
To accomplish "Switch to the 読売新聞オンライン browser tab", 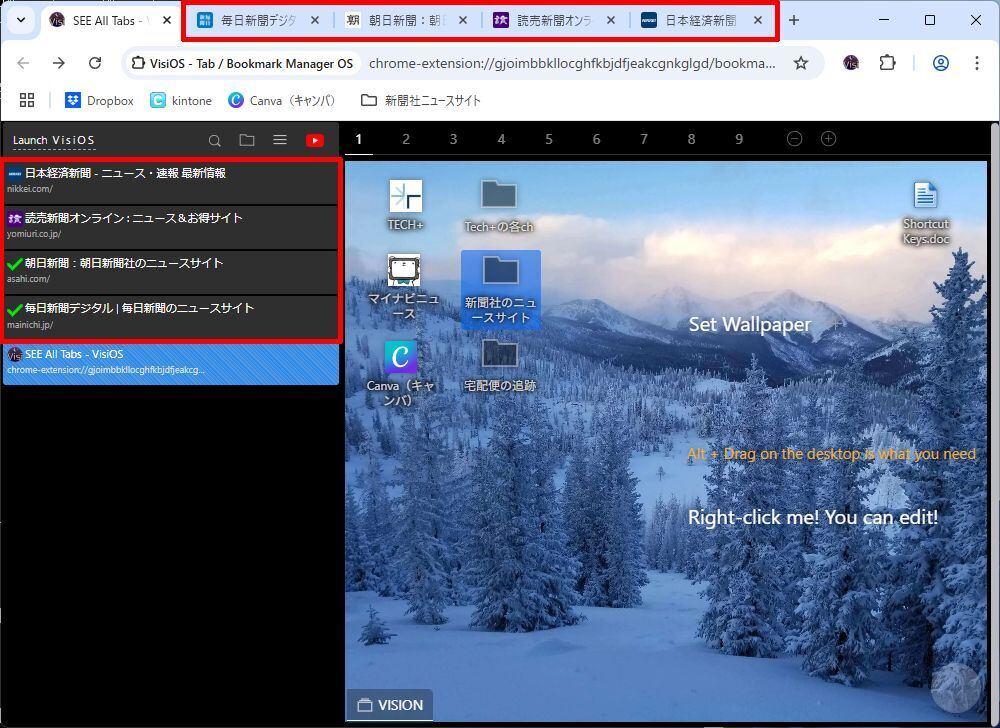I will click(553, 20).
